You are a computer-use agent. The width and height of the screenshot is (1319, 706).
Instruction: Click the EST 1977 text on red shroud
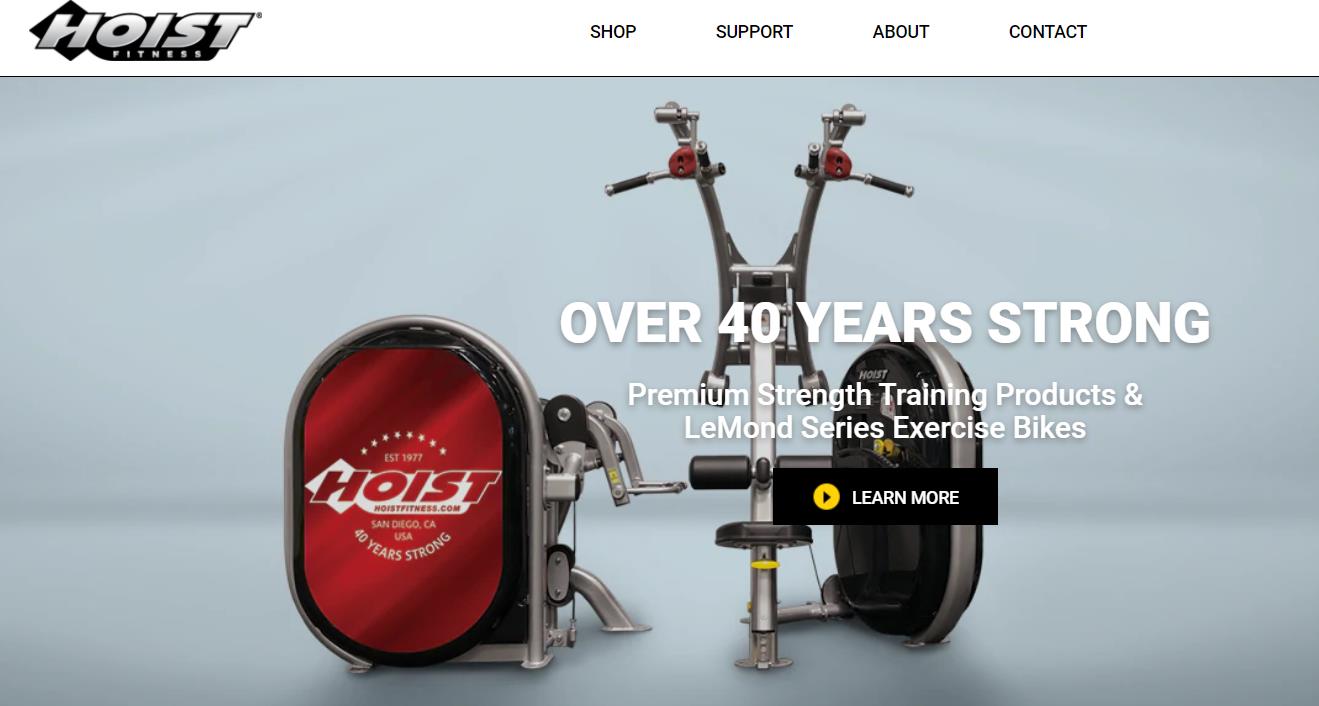coord(405,458)
